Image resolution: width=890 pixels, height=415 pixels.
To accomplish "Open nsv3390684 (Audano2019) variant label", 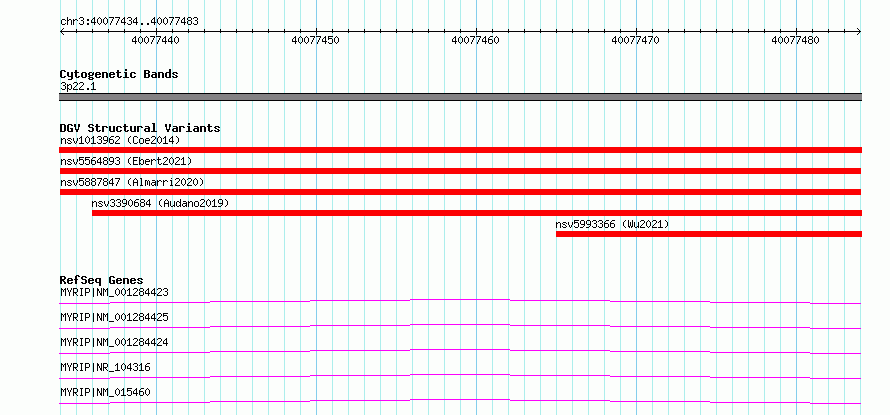I will click(x=160, y=203).
